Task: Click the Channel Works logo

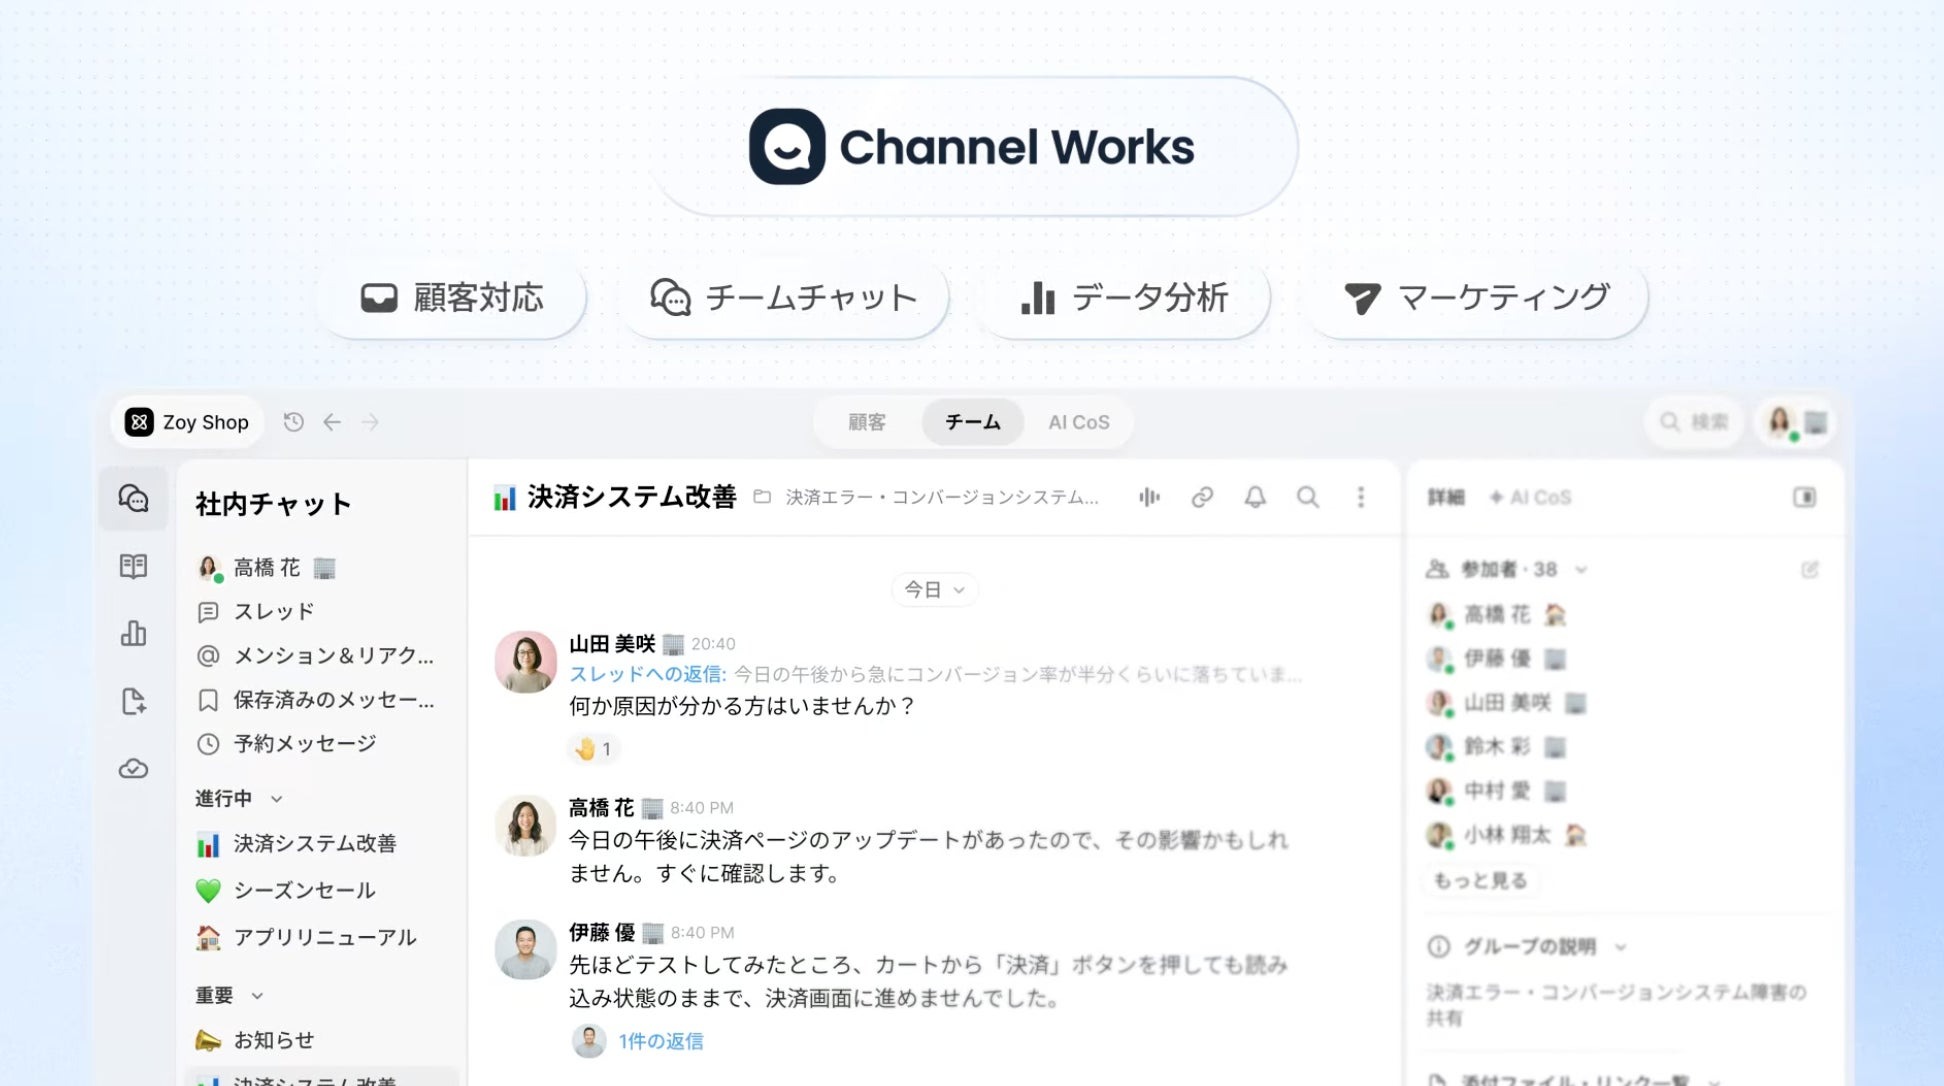Action: (972, 147)
